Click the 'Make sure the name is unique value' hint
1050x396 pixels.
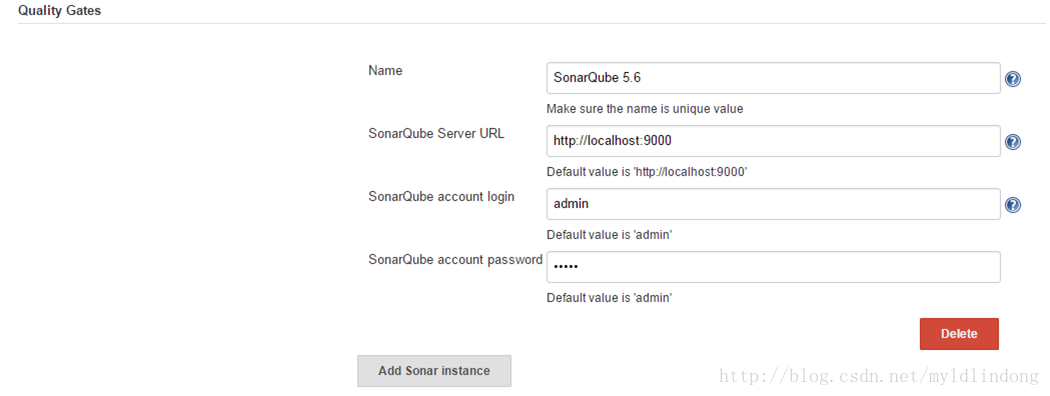coord(645,109)
